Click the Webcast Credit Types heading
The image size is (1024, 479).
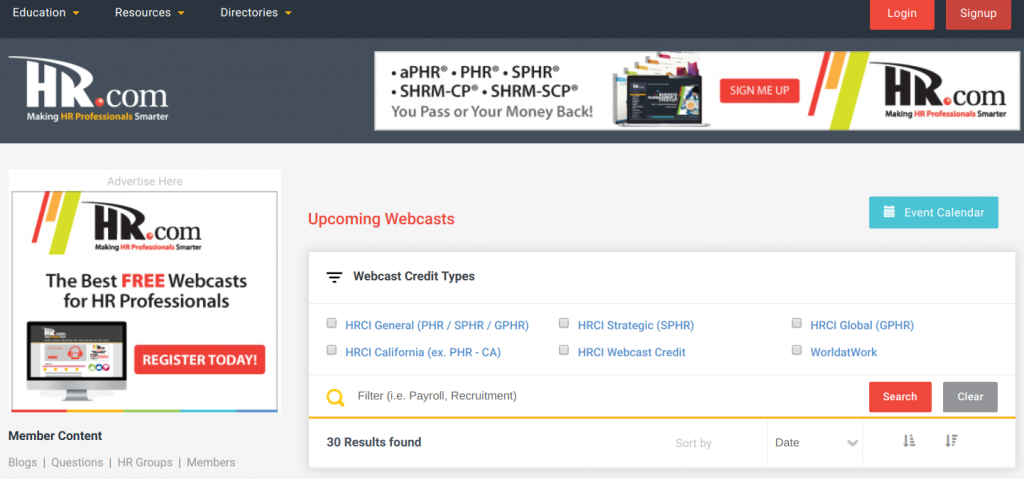(414, 276)
